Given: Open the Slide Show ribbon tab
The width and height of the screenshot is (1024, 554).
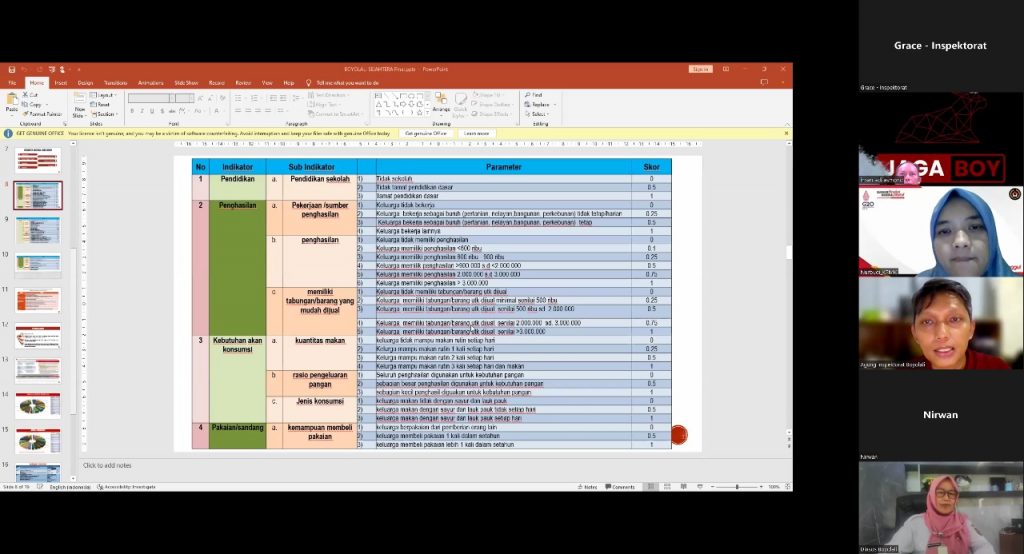Looking at the screenshot, I should pyautogui.click(x=186, y=82).
